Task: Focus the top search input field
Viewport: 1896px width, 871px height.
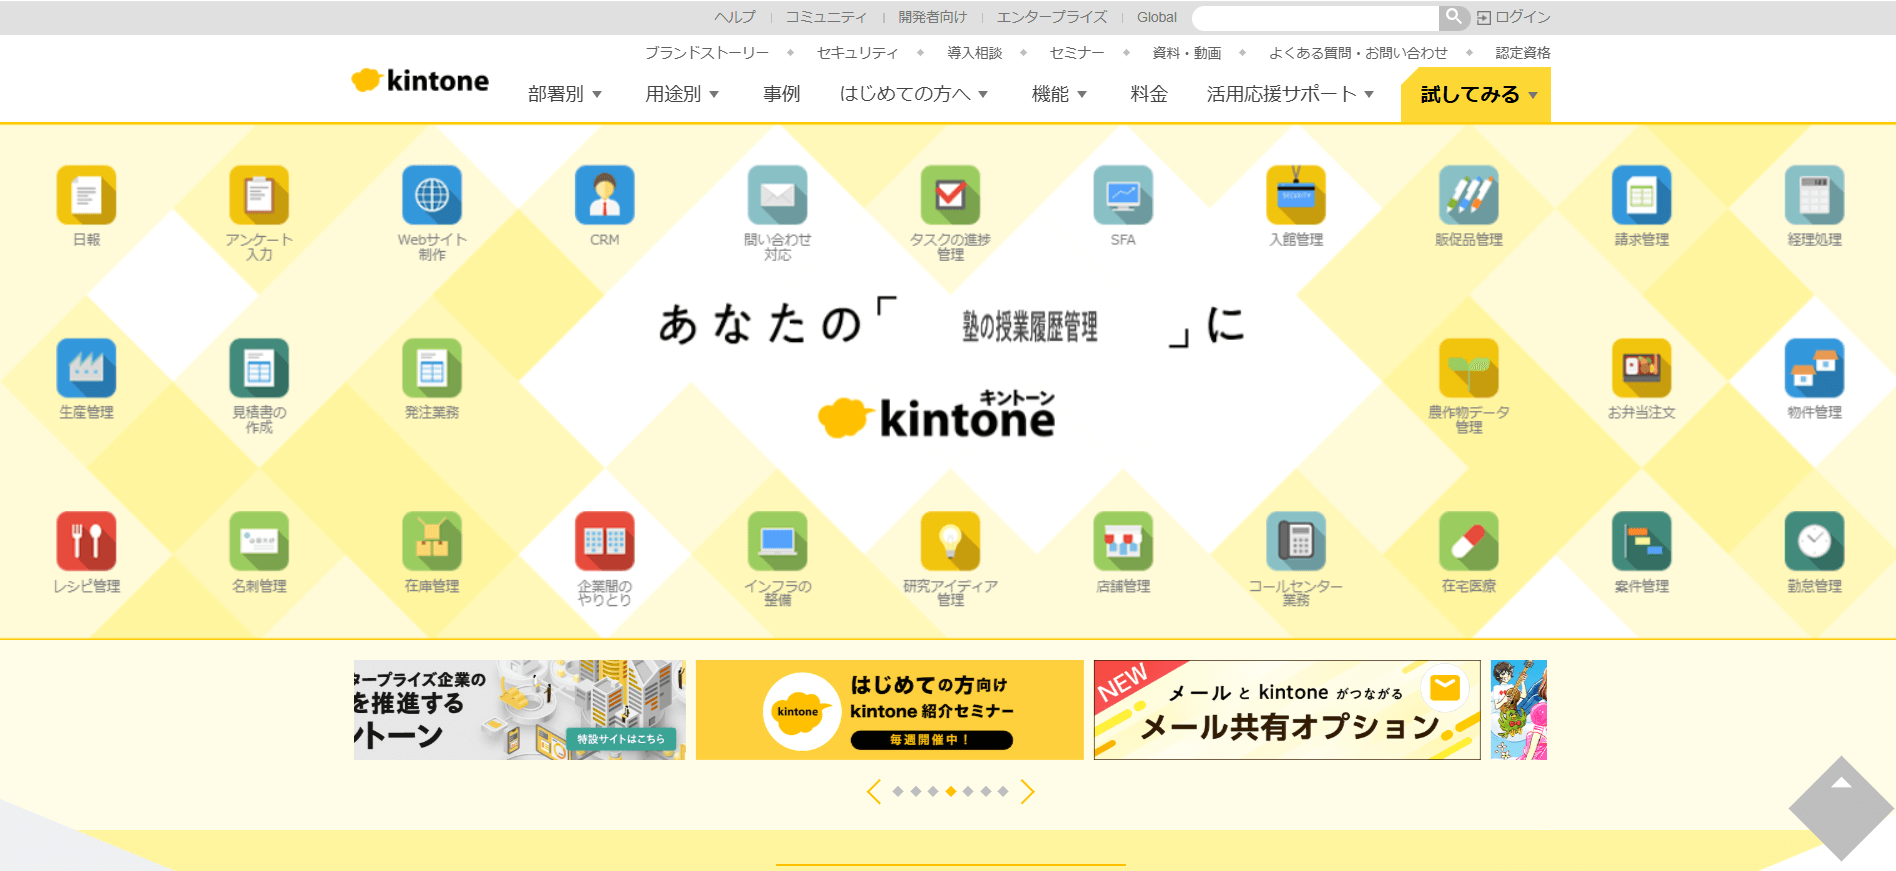Action: 1315,18
